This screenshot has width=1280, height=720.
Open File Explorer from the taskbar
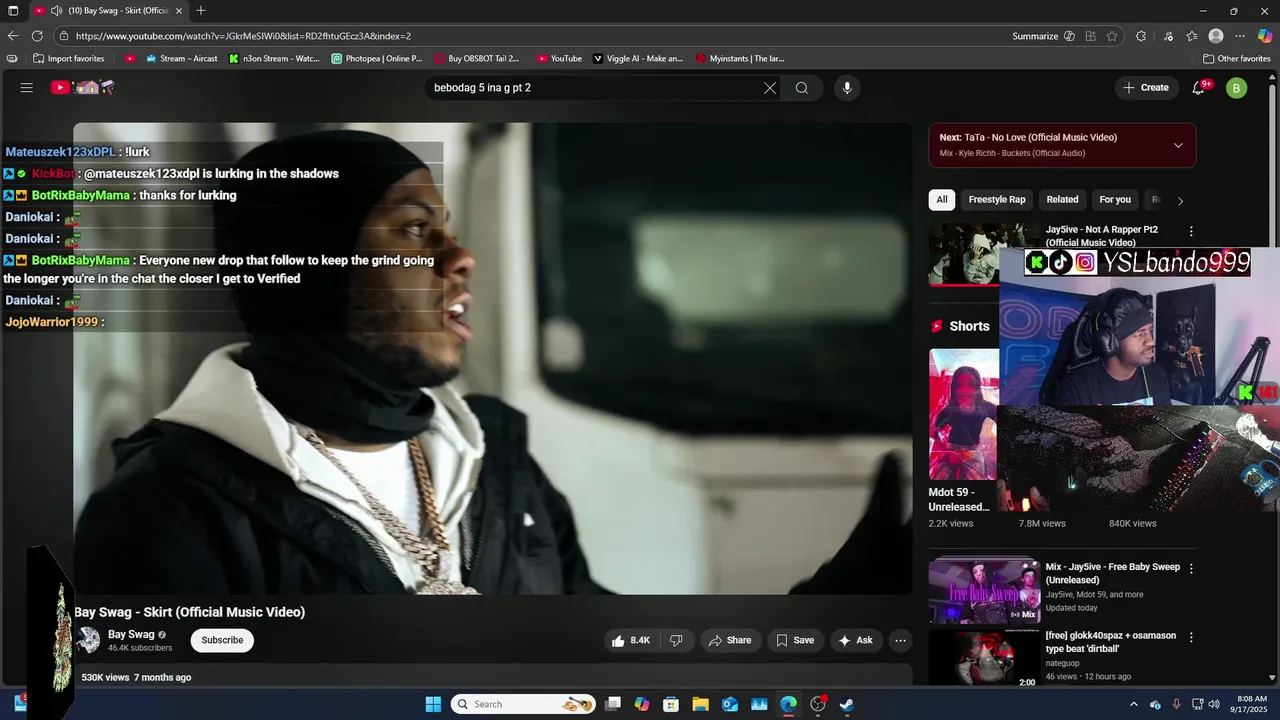pos(701,704)
